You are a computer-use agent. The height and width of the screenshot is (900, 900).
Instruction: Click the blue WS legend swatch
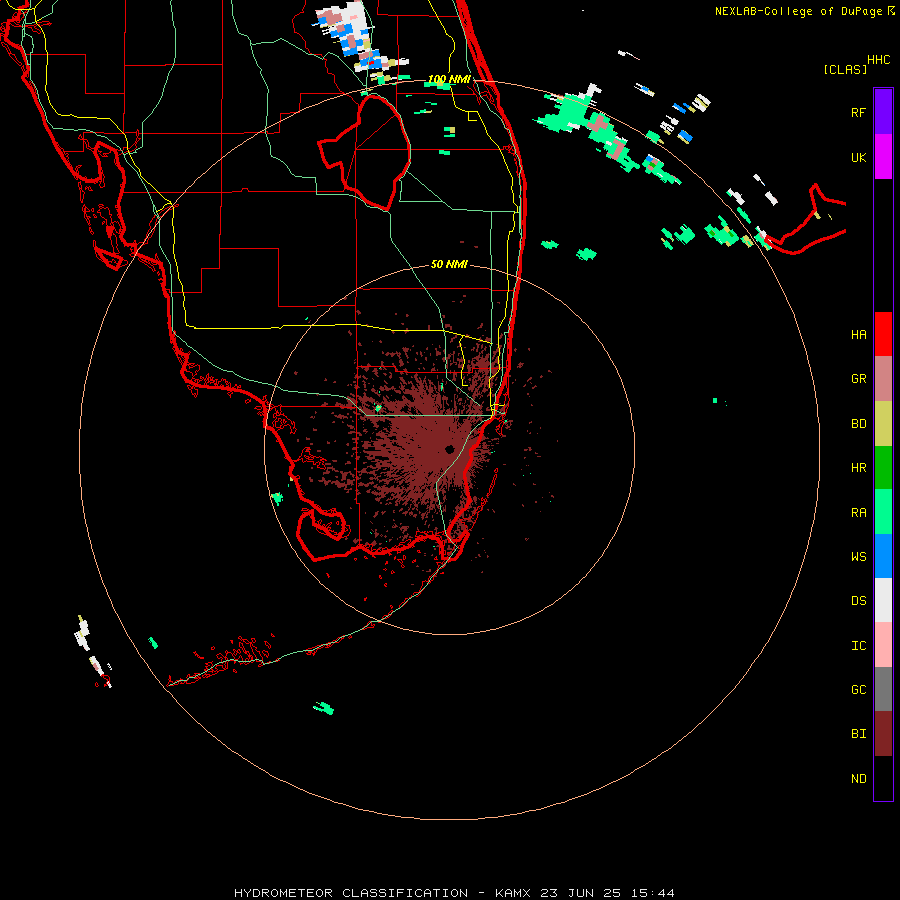(x=883, y=556)
